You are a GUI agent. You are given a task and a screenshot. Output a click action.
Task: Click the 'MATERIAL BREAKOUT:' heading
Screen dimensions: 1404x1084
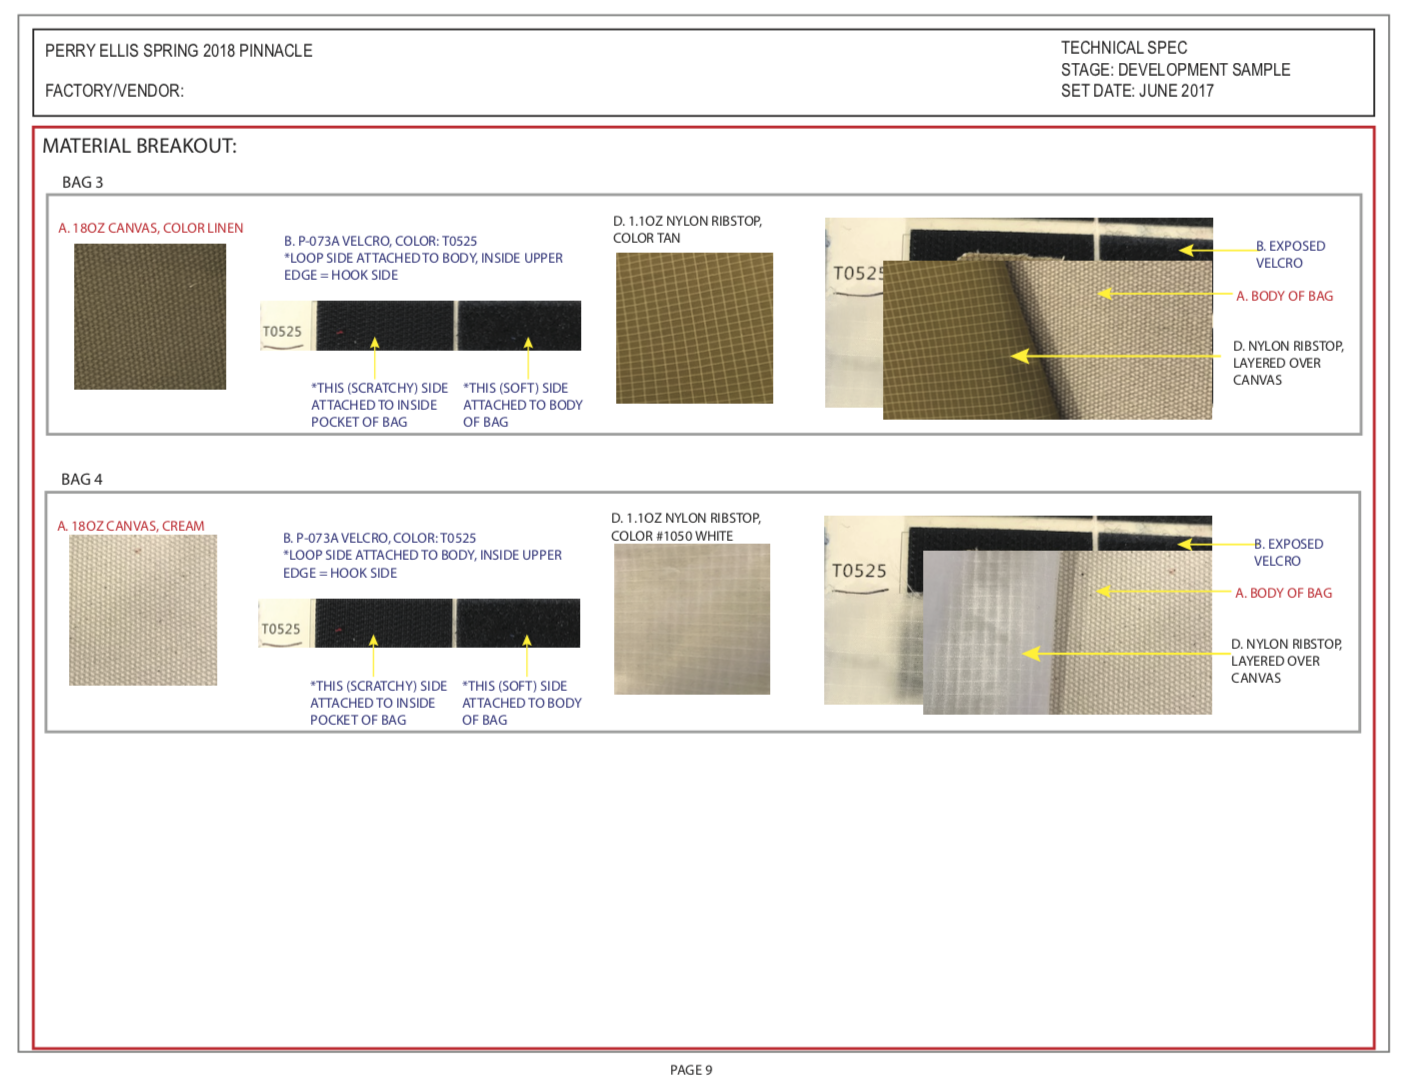(x=140, y=146)
